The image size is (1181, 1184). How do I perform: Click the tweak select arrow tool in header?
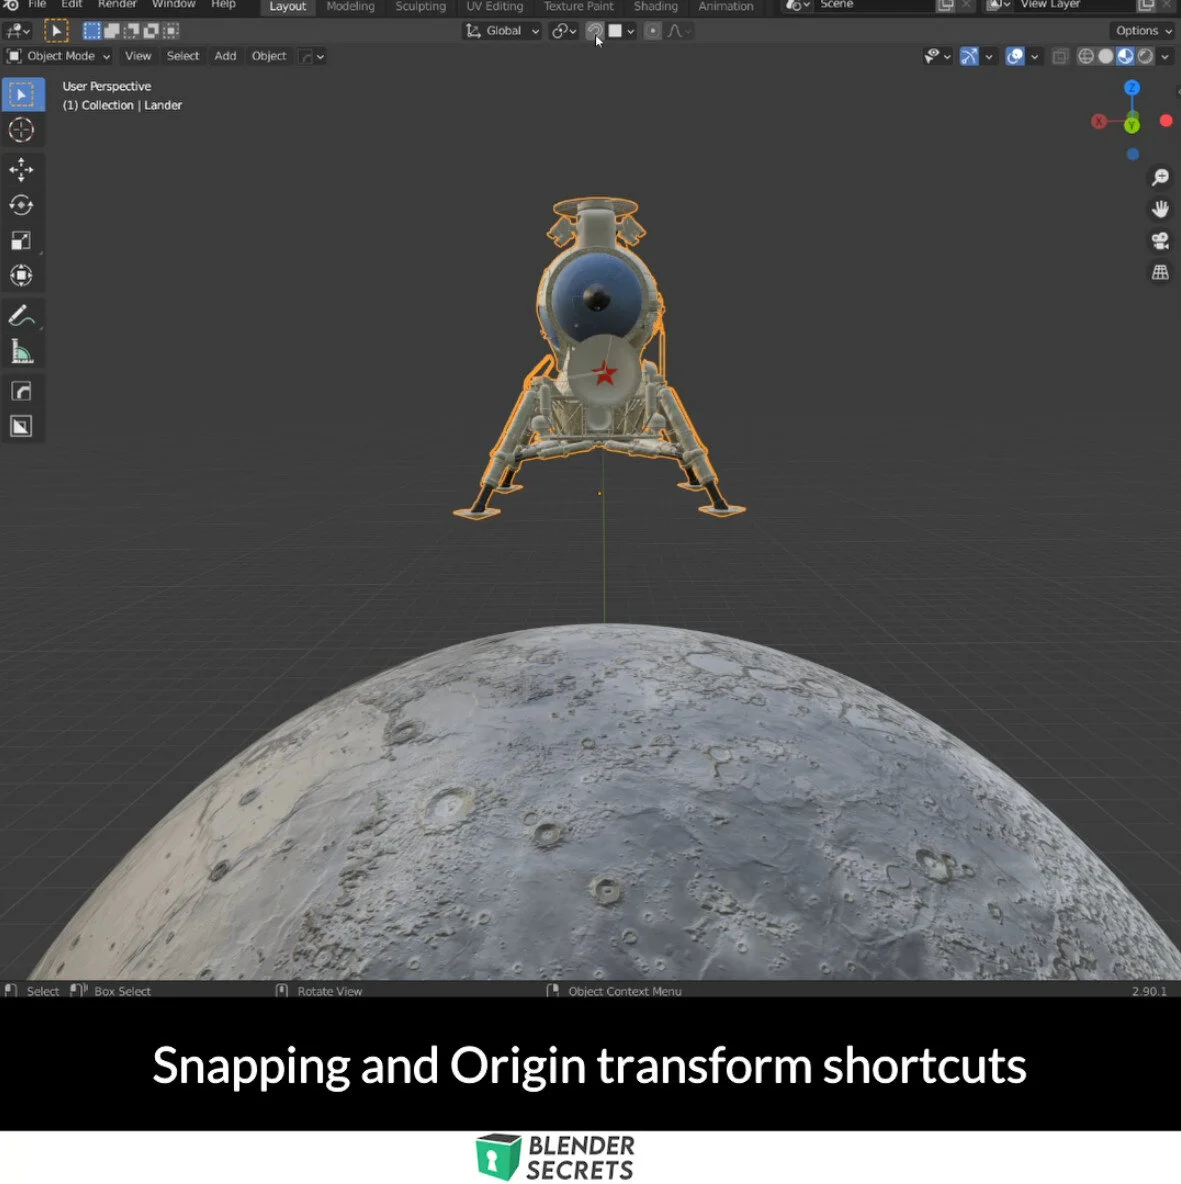[x=56, y=31]
